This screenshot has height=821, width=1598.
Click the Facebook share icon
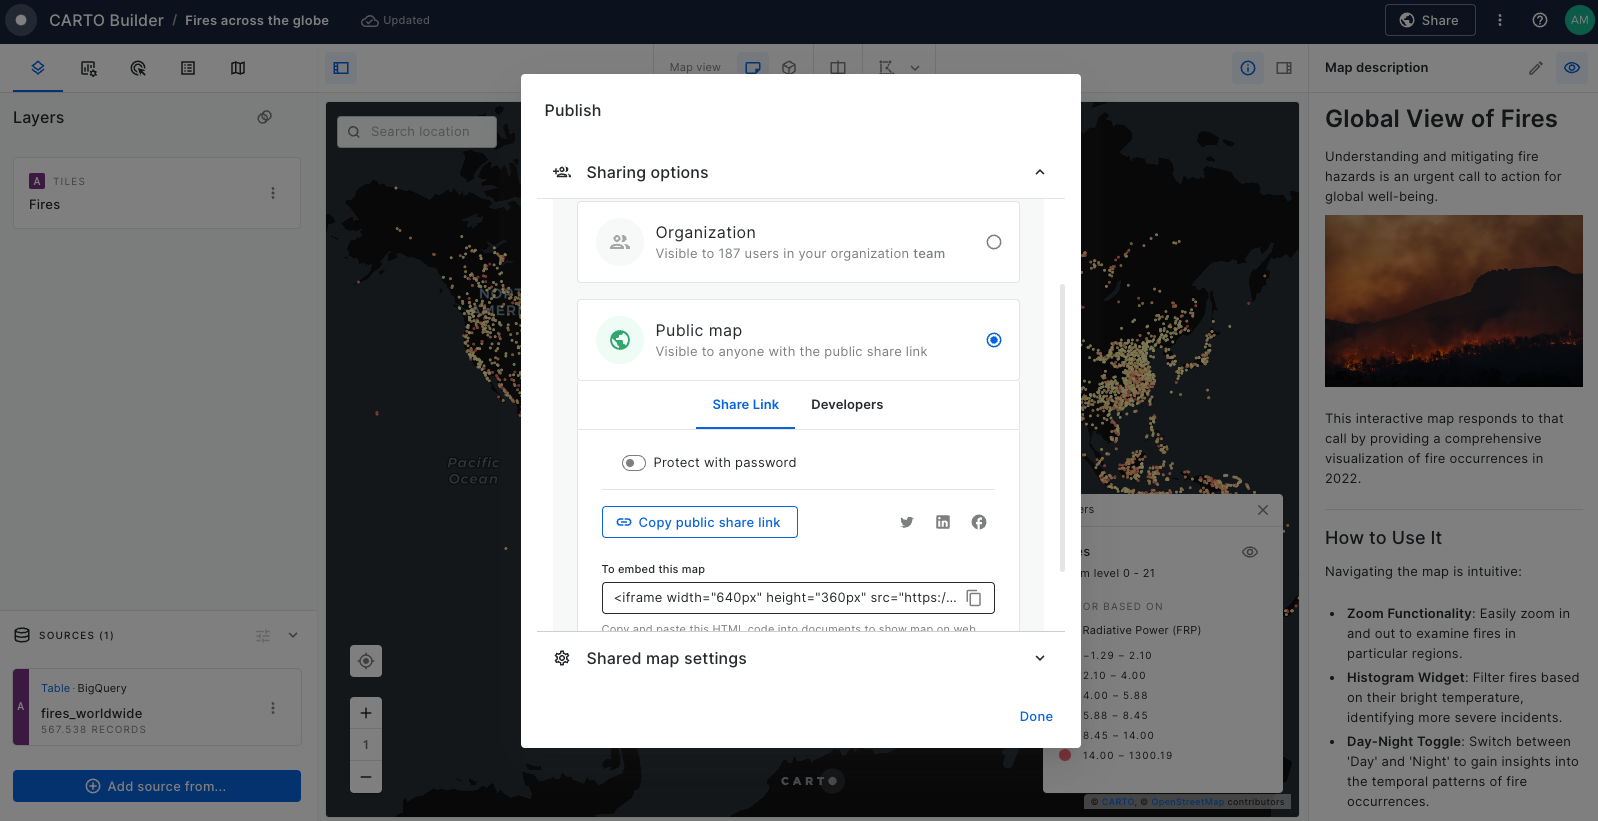[x=979, y=522]
